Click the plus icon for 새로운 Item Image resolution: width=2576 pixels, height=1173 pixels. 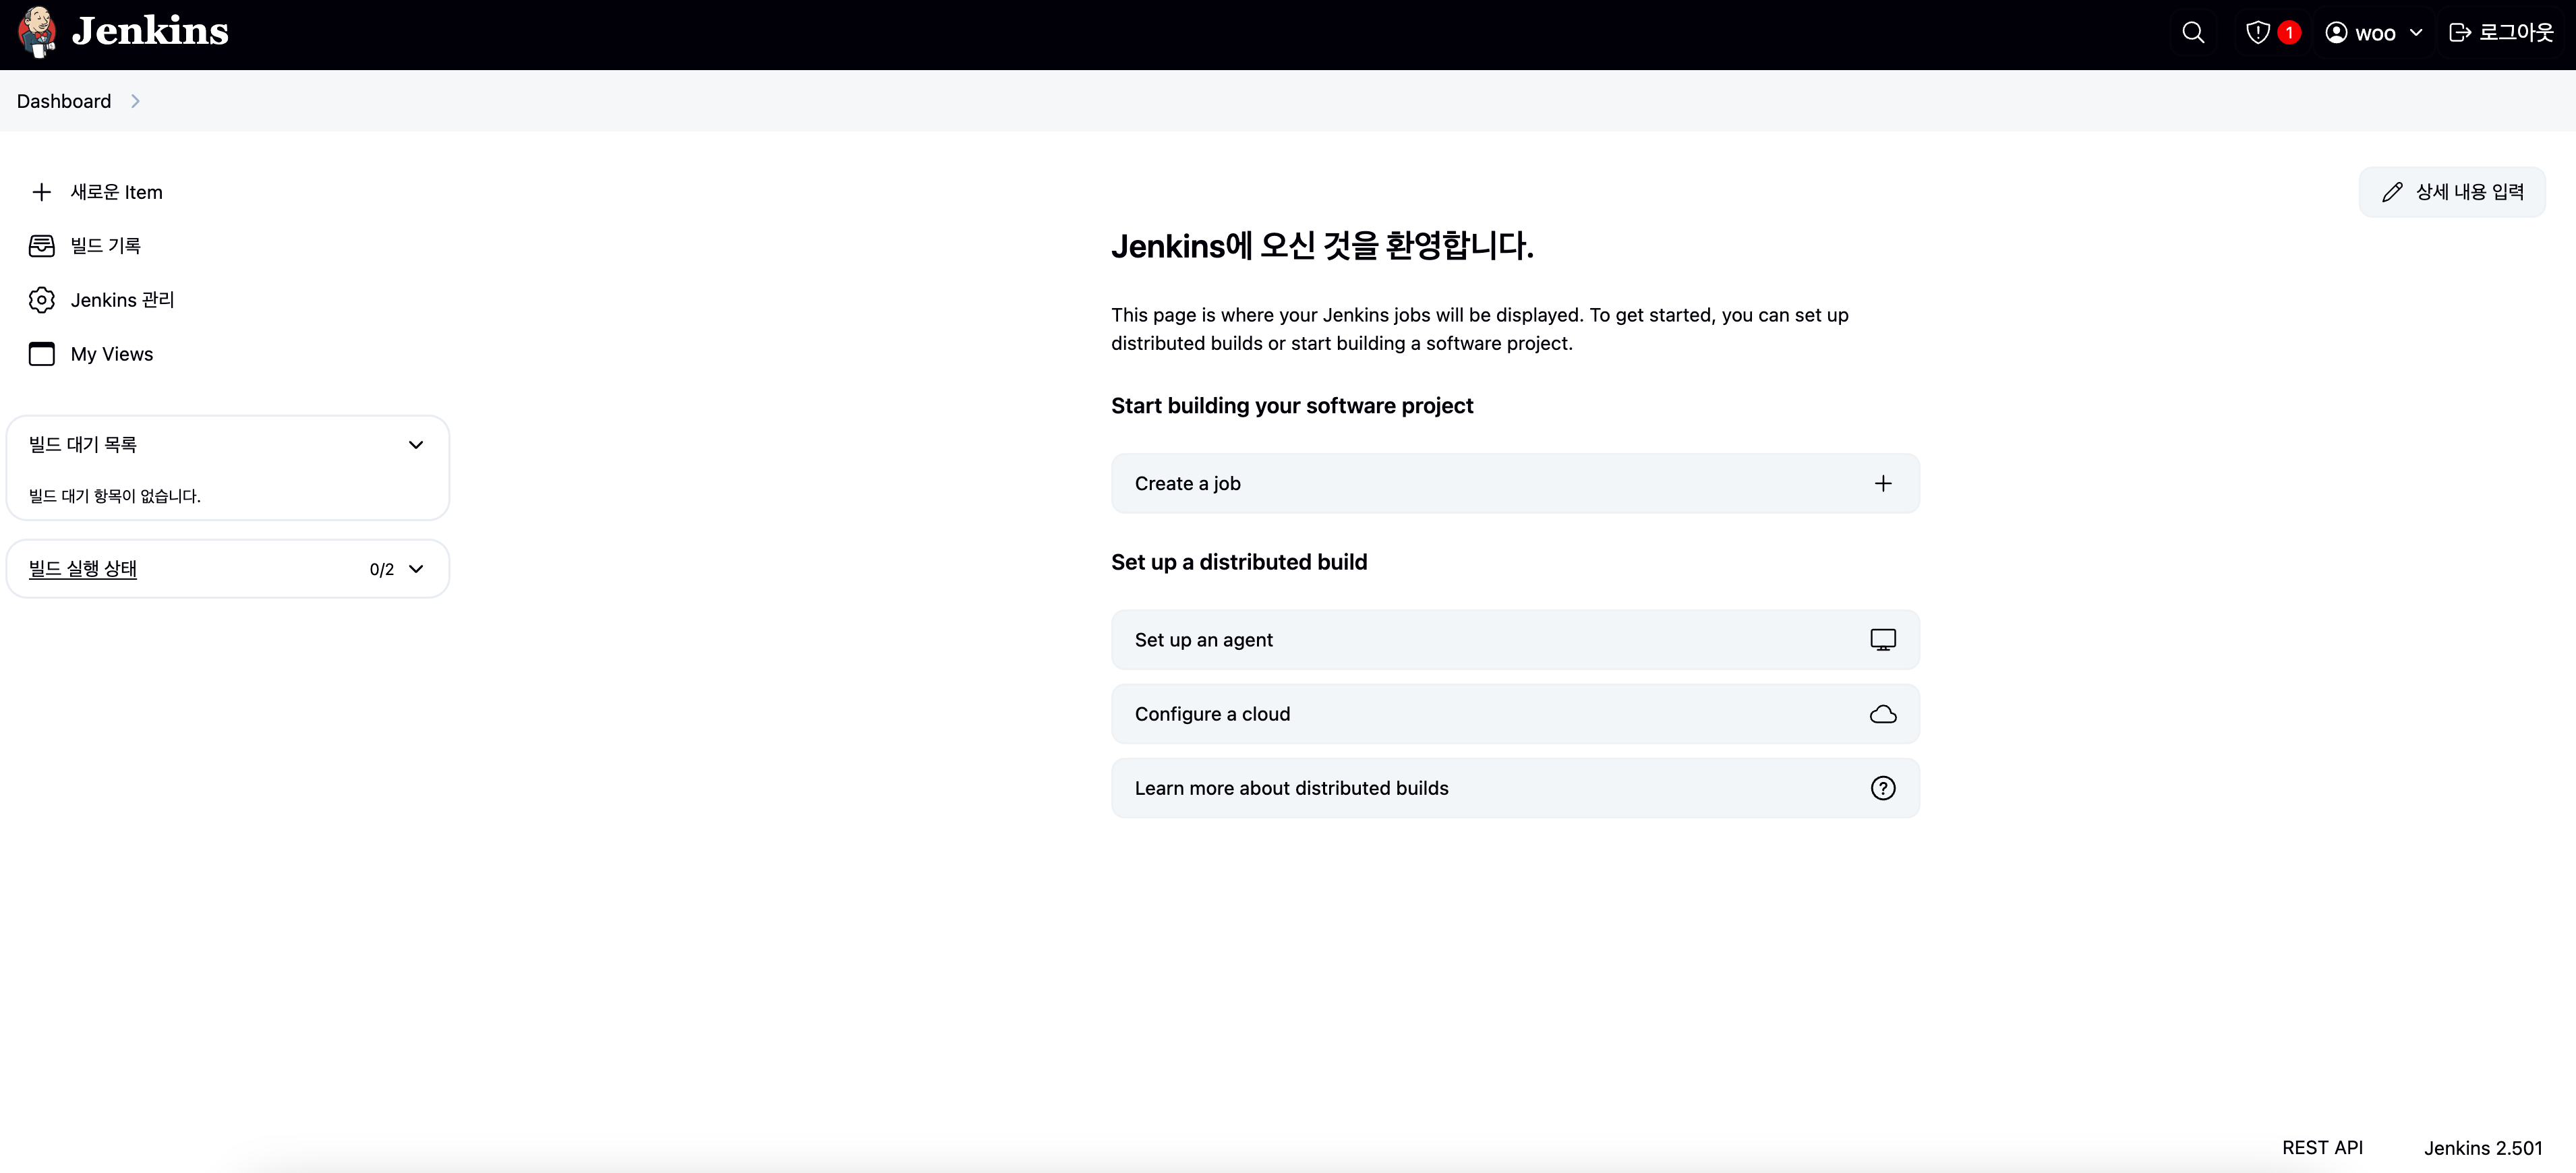(x=41, y=192)
